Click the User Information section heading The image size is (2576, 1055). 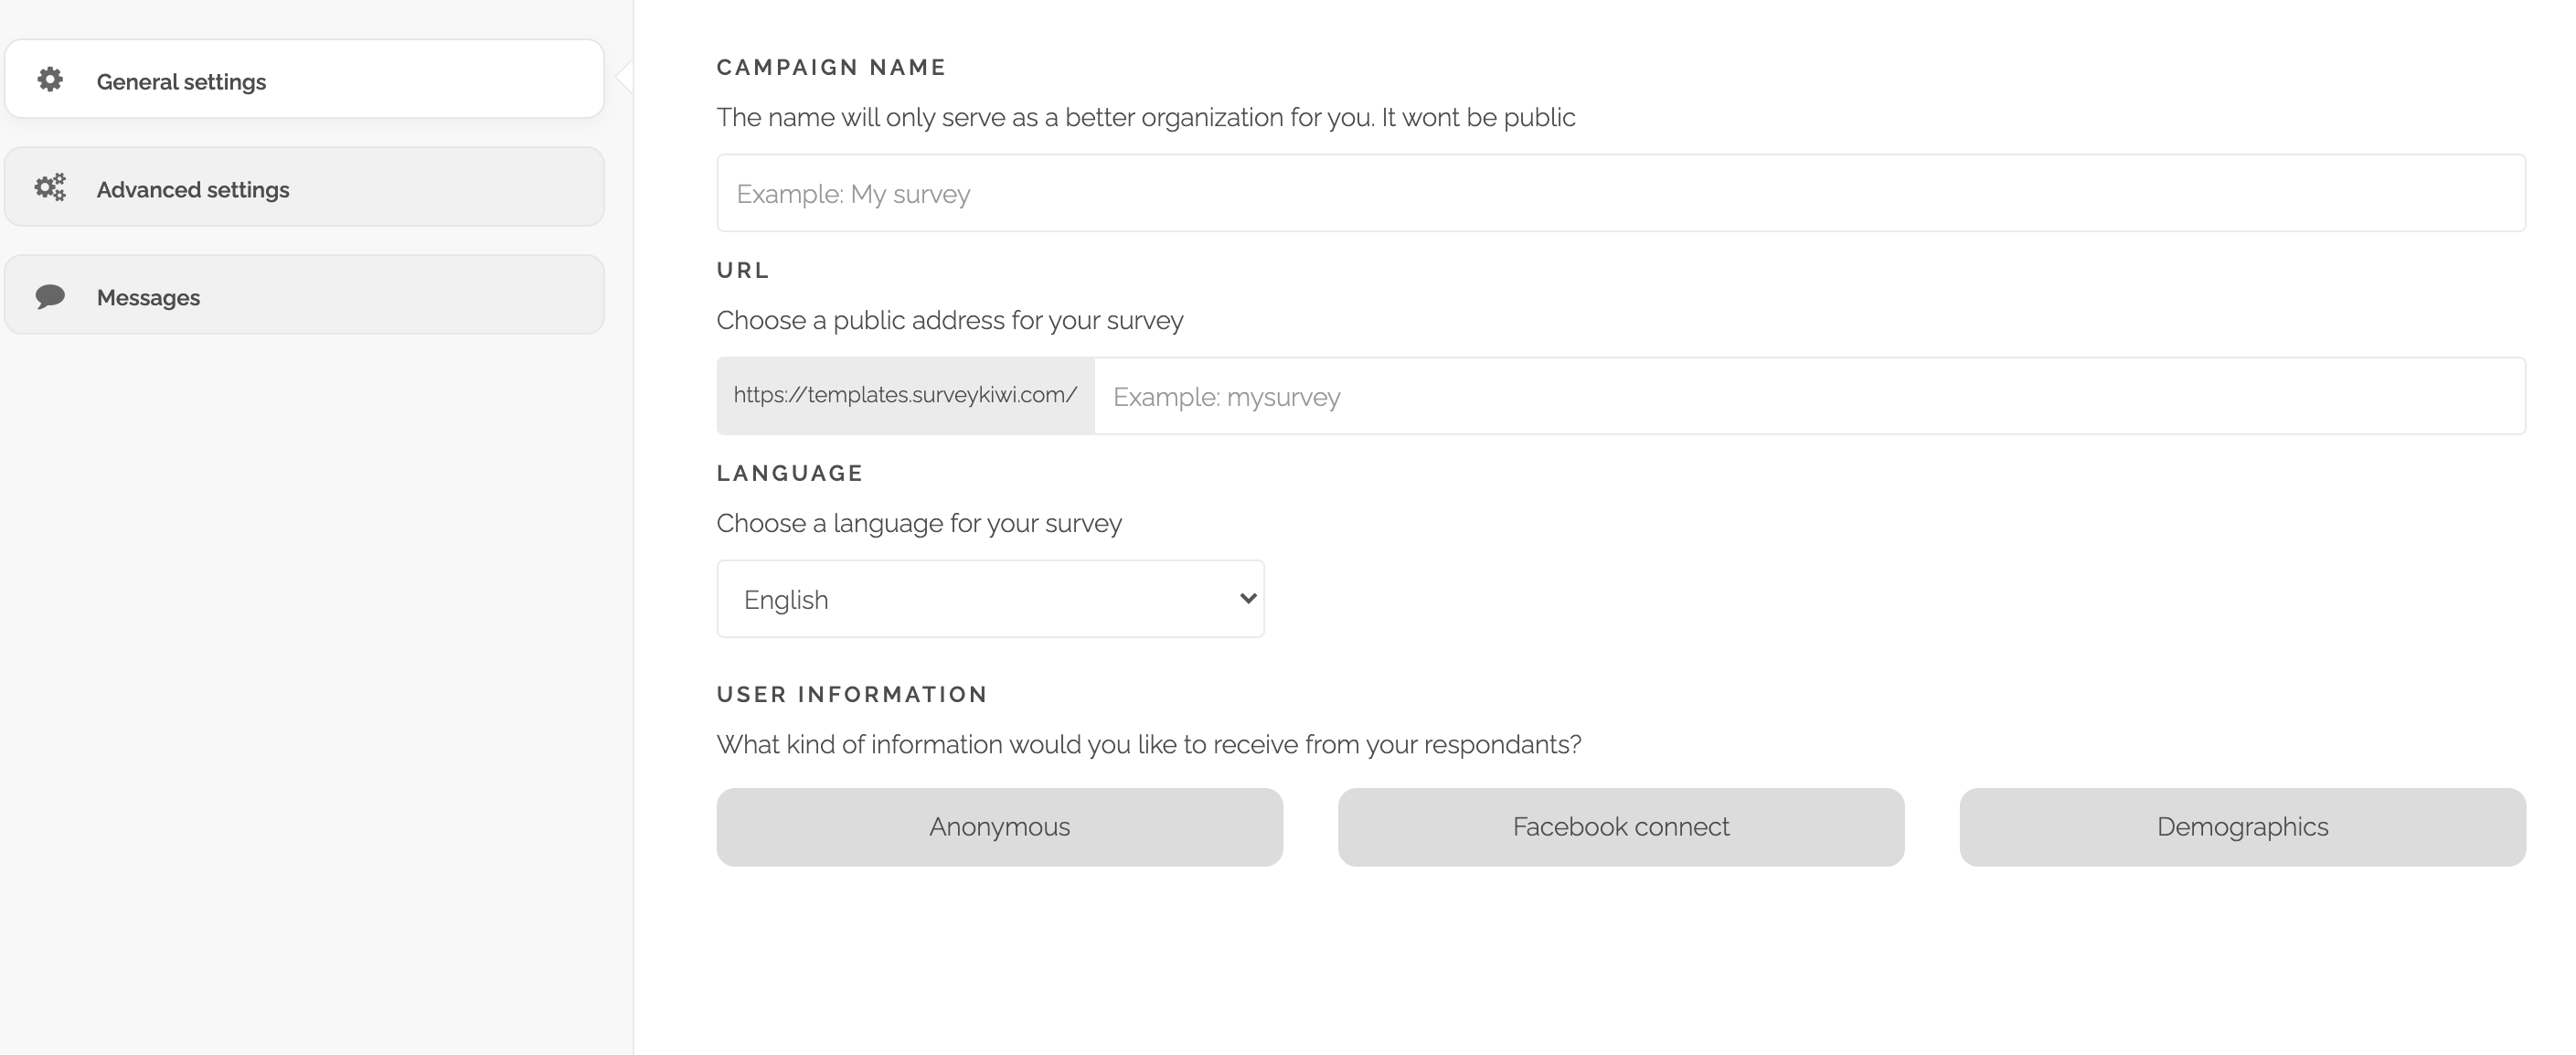coord(852,694)
